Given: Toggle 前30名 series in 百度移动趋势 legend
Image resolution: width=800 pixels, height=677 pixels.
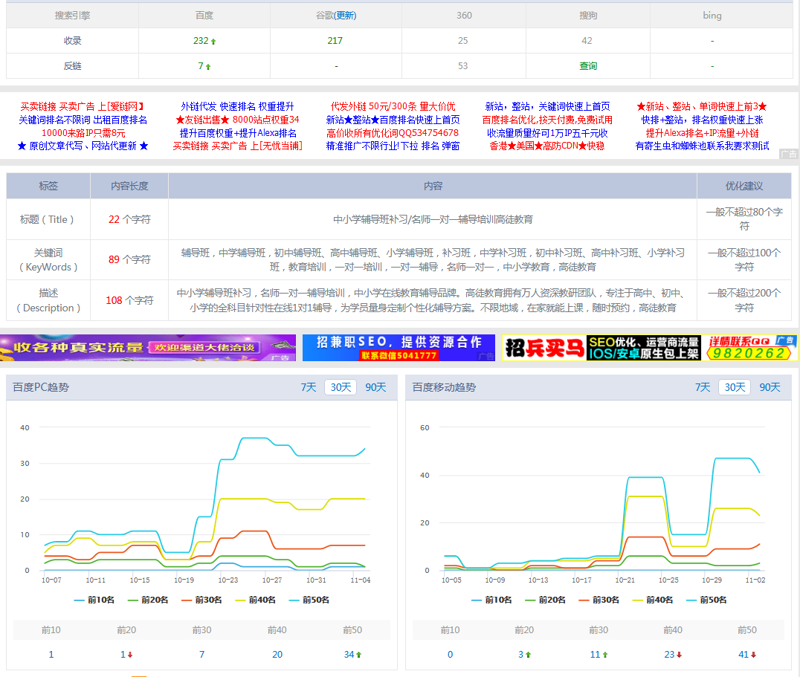Looking at the screenshot, I should click(599, 600).
